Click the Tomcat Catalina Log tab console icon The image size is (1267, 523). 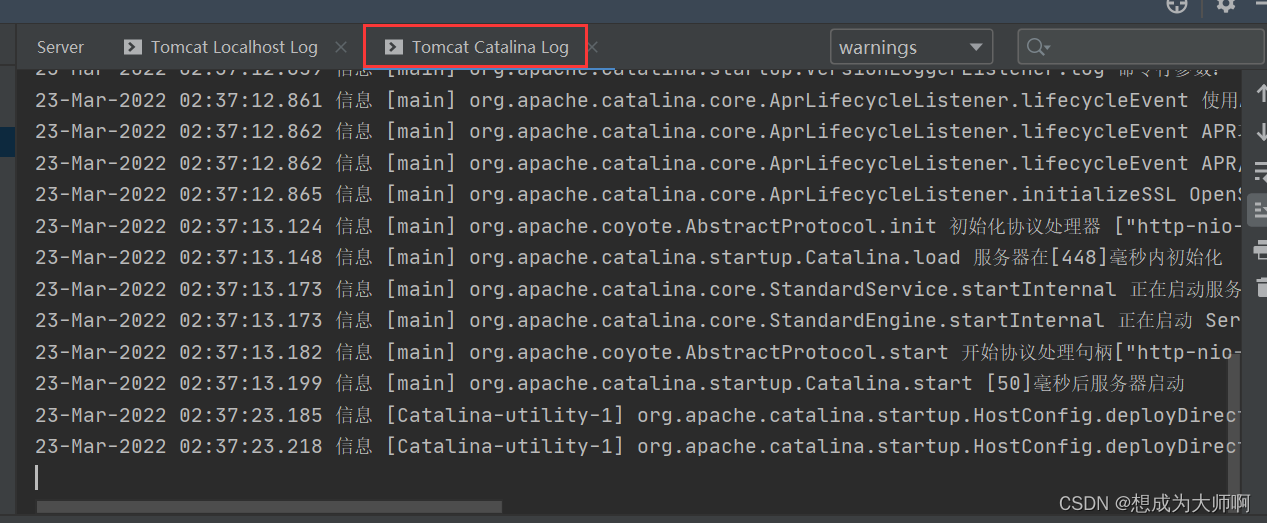pyautogui.click(x=394, y=47)
